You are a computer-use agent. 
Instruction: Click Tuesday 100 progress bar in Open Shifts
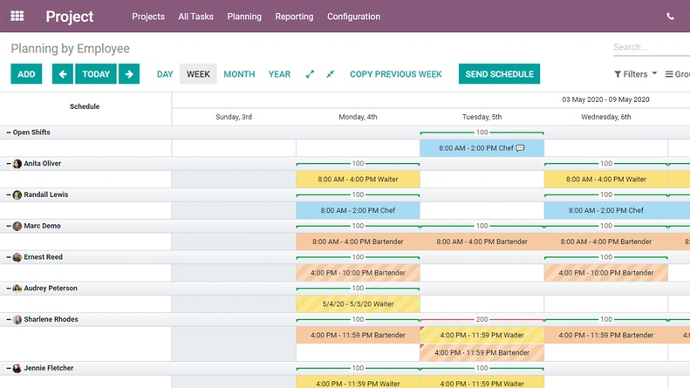click(482, 132)
